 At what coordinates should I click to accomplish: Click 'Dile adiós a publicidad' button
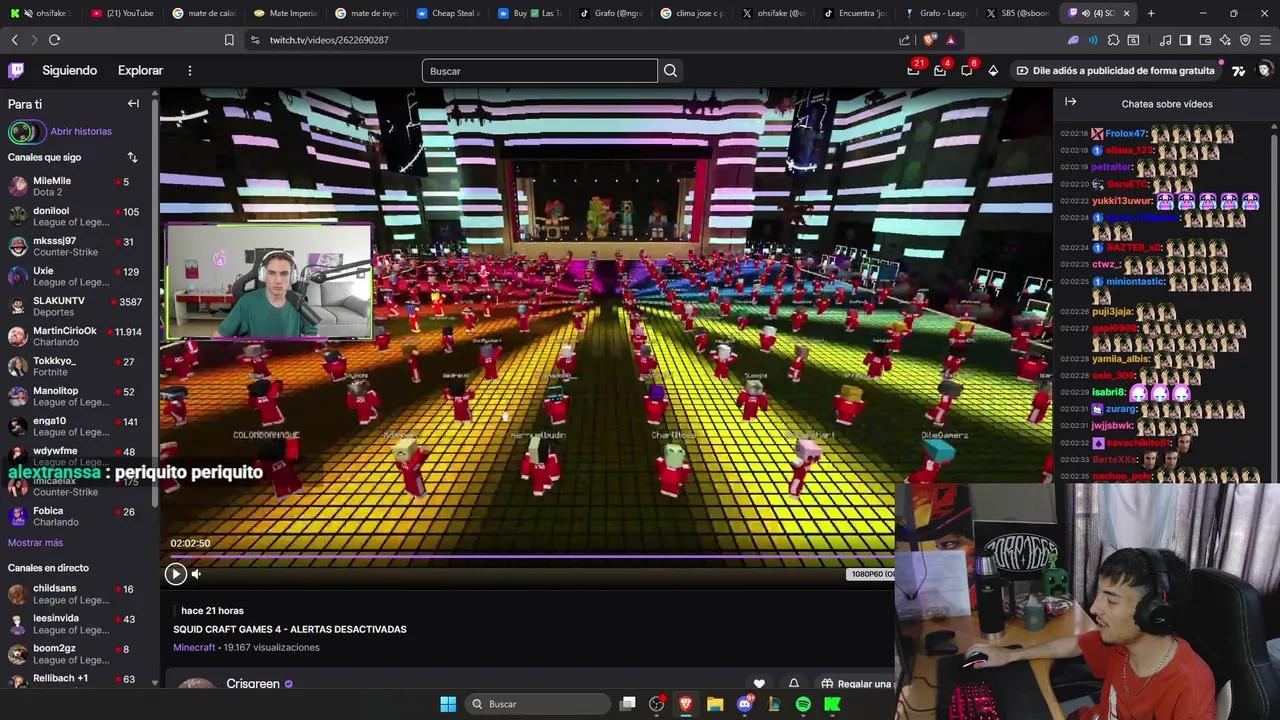pyautogui.click(x=1115, y=70)
